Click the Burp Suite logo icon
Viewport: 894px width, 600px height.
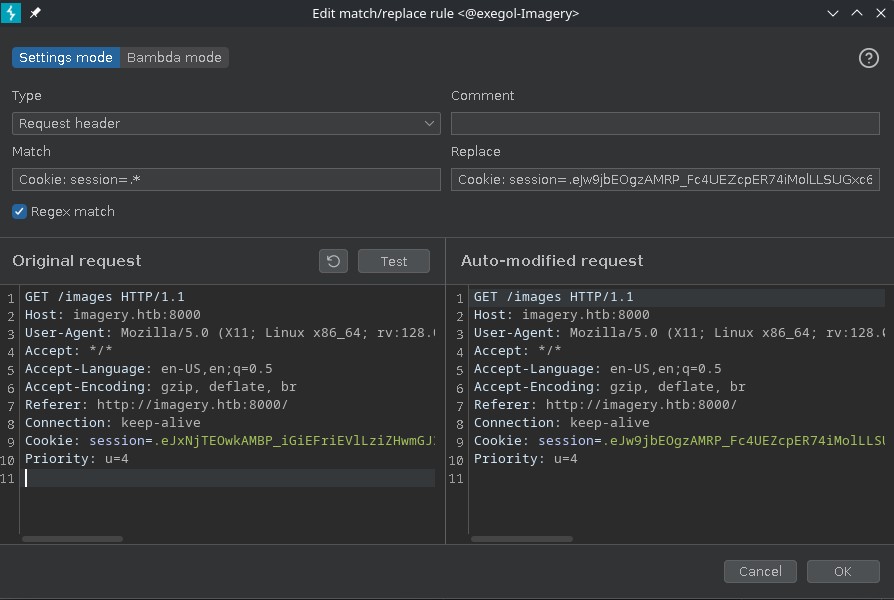pyautogui.click(x=13, y=13)
